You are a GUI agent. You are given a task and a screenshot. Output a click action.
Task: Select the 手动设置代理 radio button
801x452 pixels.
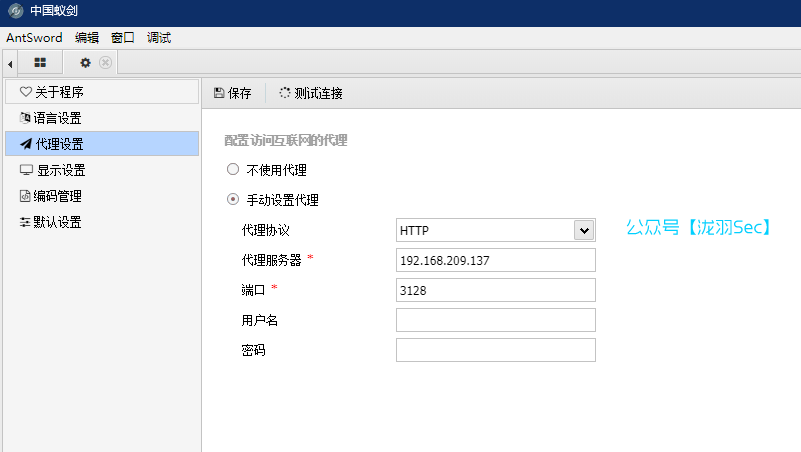(x=233, y=200)
